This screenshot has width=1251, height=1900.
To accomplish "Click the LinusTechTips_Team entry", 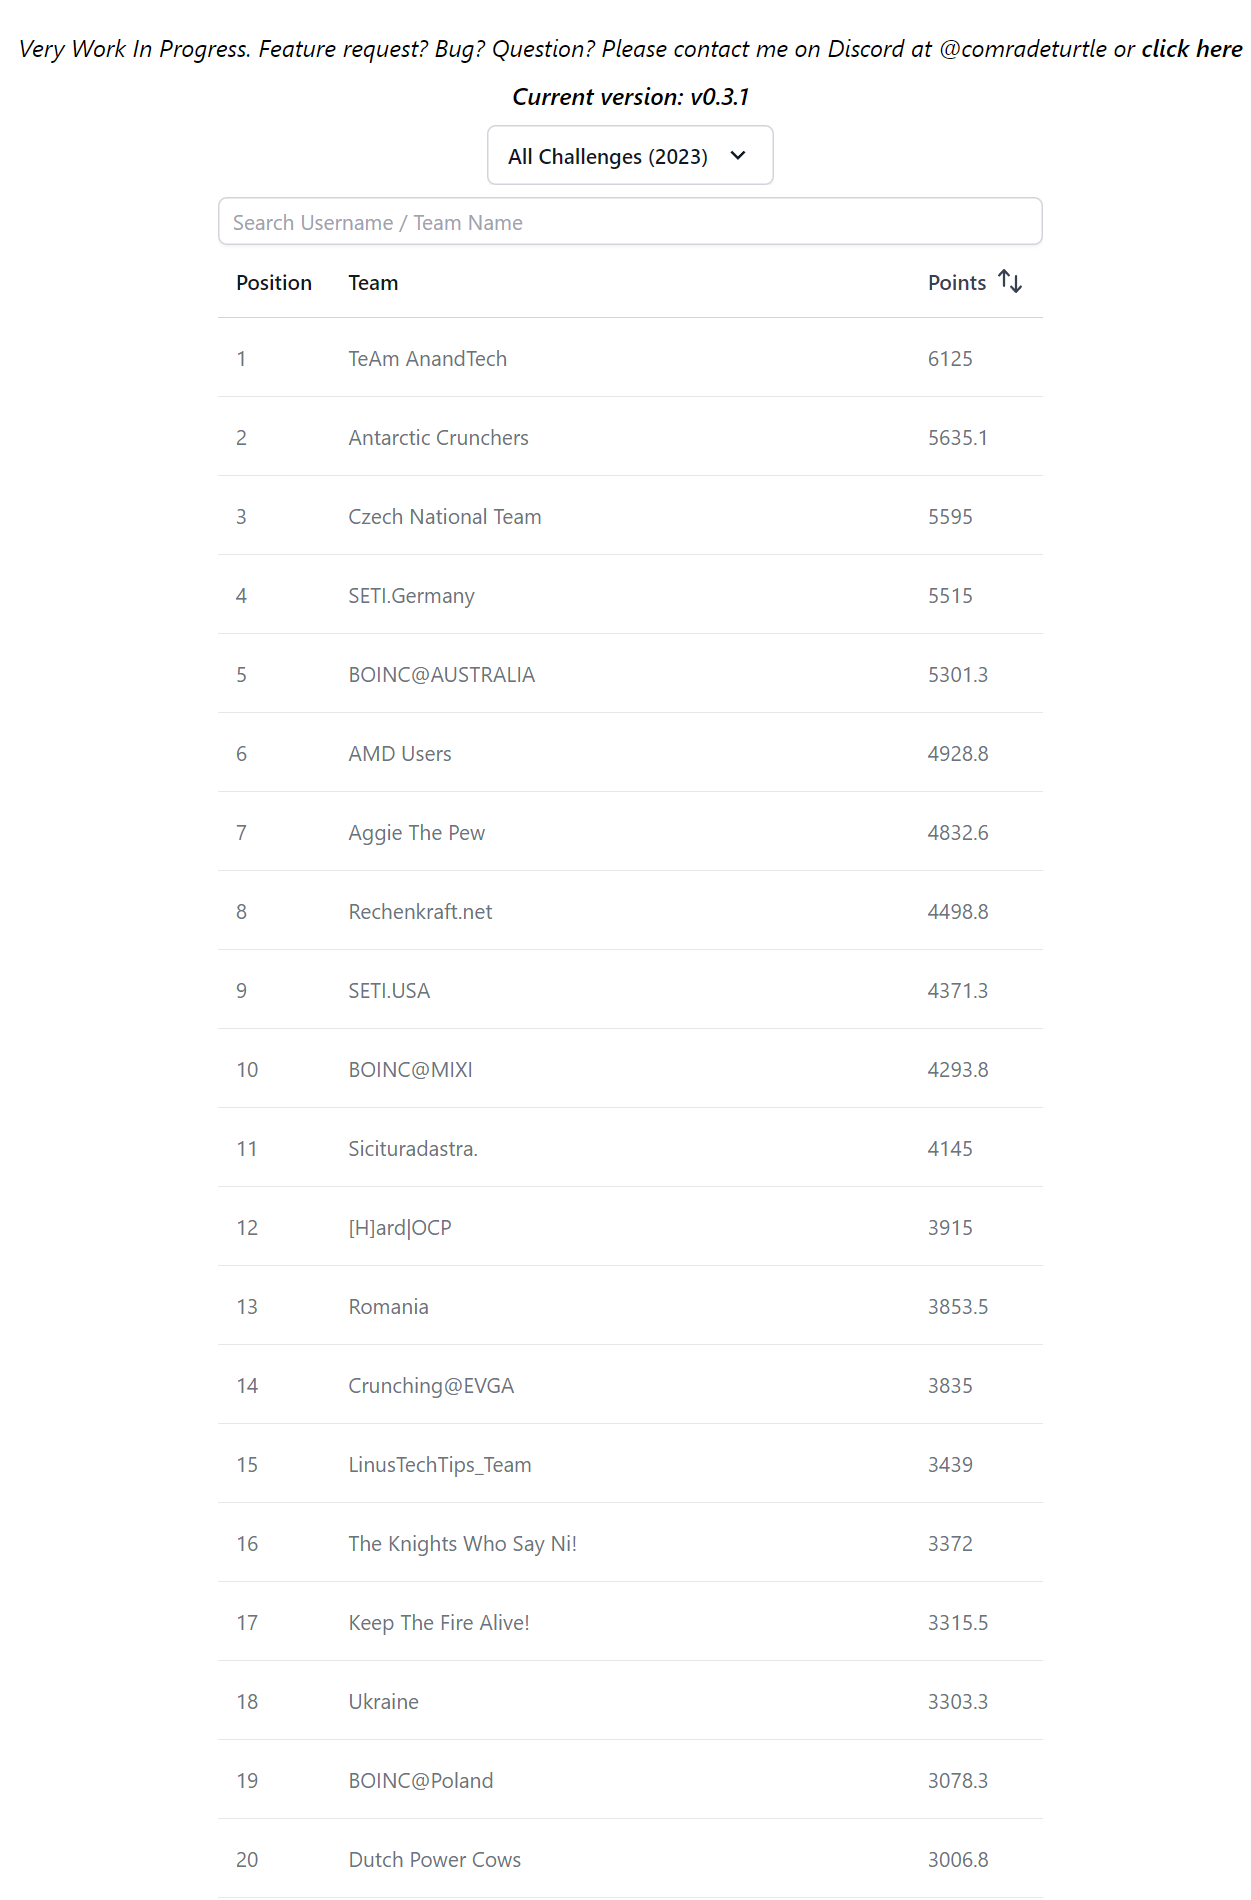I will 439,1465.
